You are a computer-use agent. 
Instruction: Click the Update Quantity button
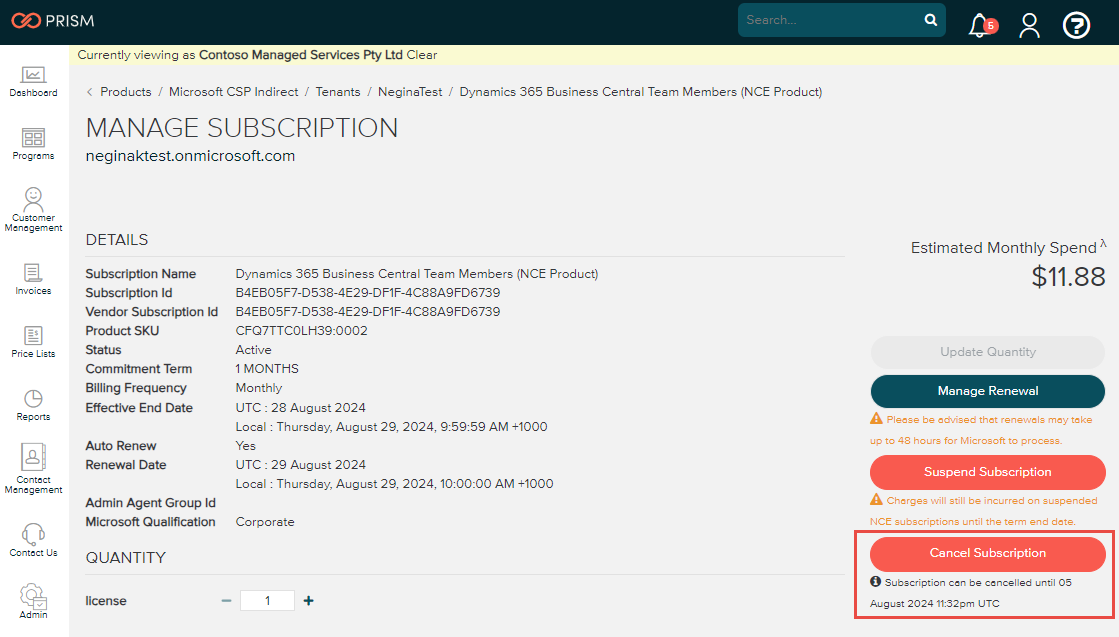(x=988, y=352)
